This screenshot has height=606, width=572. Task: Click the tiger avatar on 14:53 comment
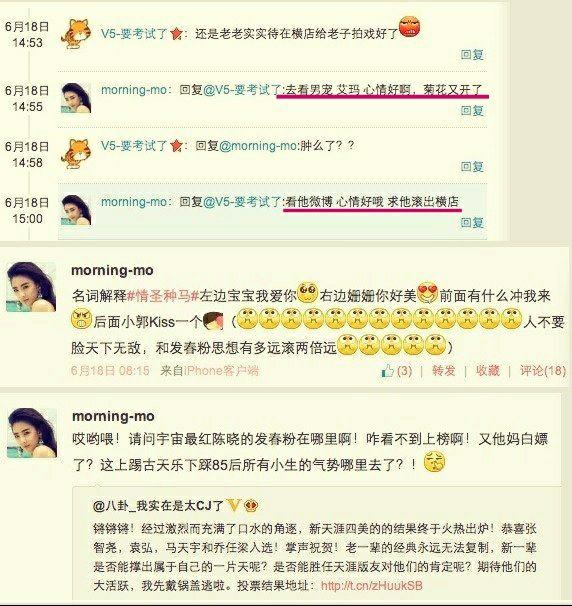[x=77, y=34]
